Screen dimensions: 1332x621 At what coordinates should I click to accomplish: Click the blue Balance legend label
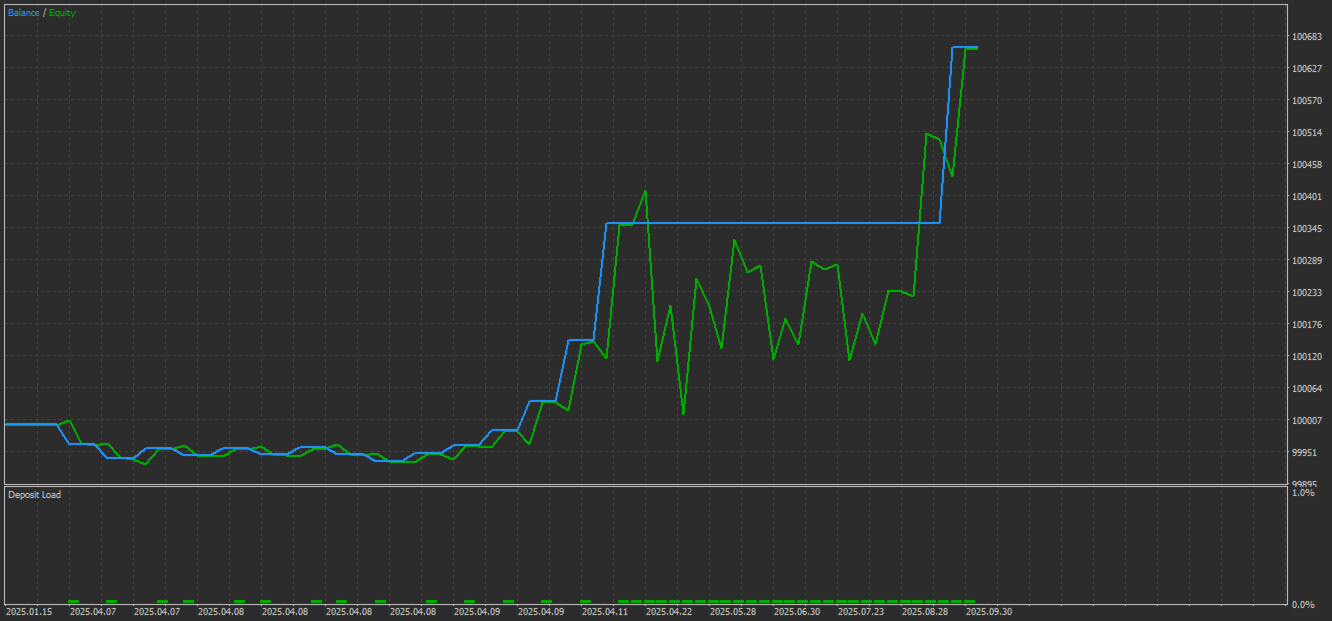24,13
